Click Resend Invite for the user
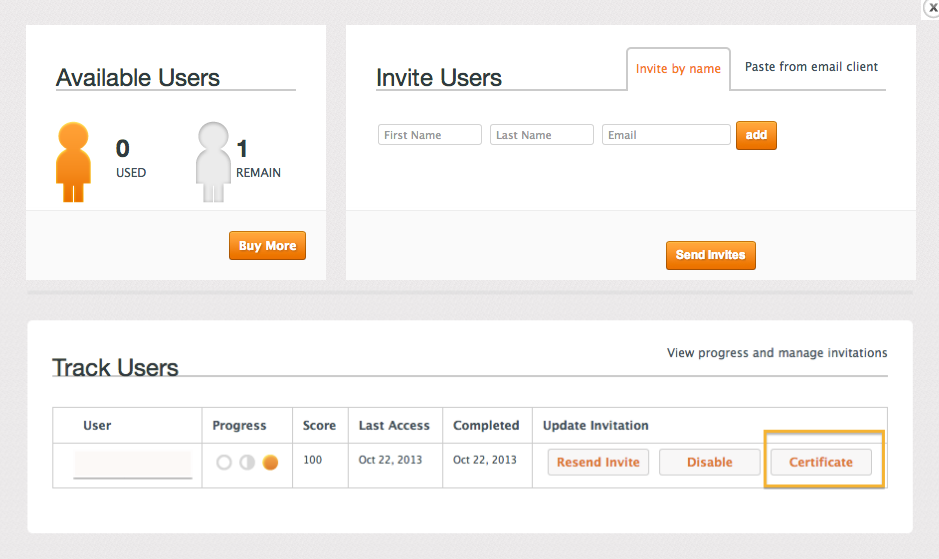Screen dimensions: 939x559 [x=598, y=462]
